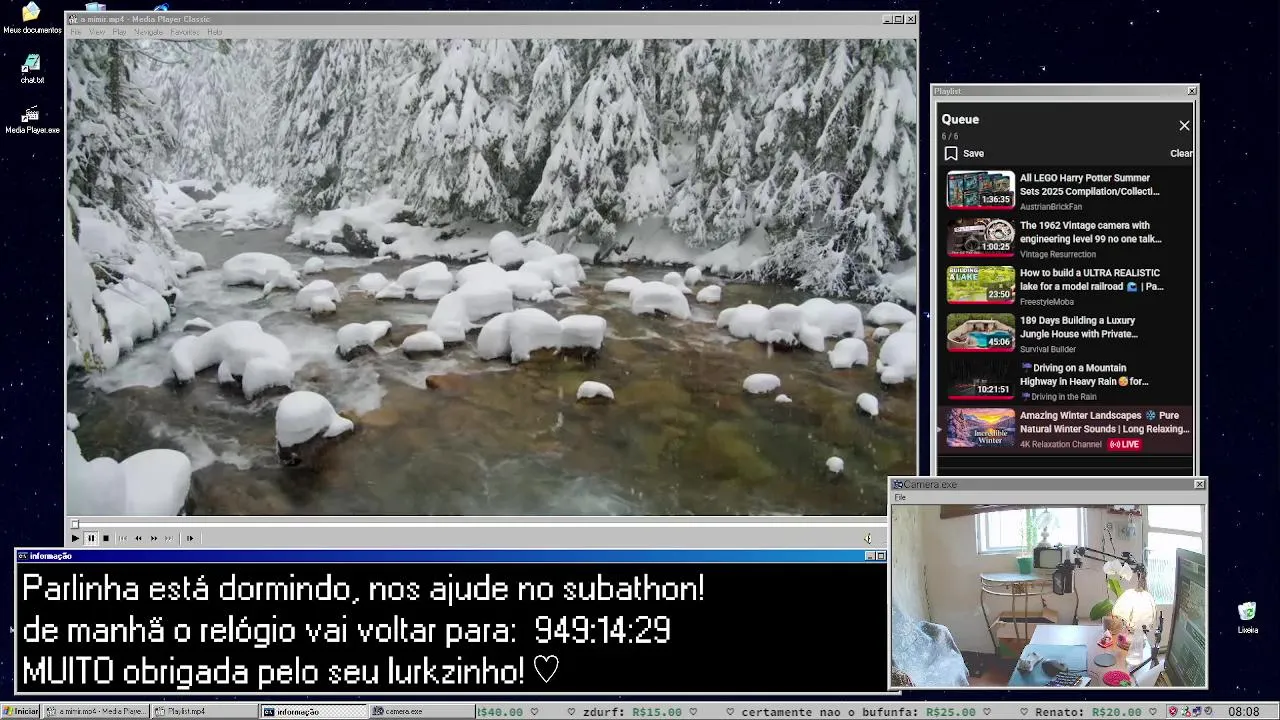Click the channel name Vintage Resurrection

tap(1058, 254)
